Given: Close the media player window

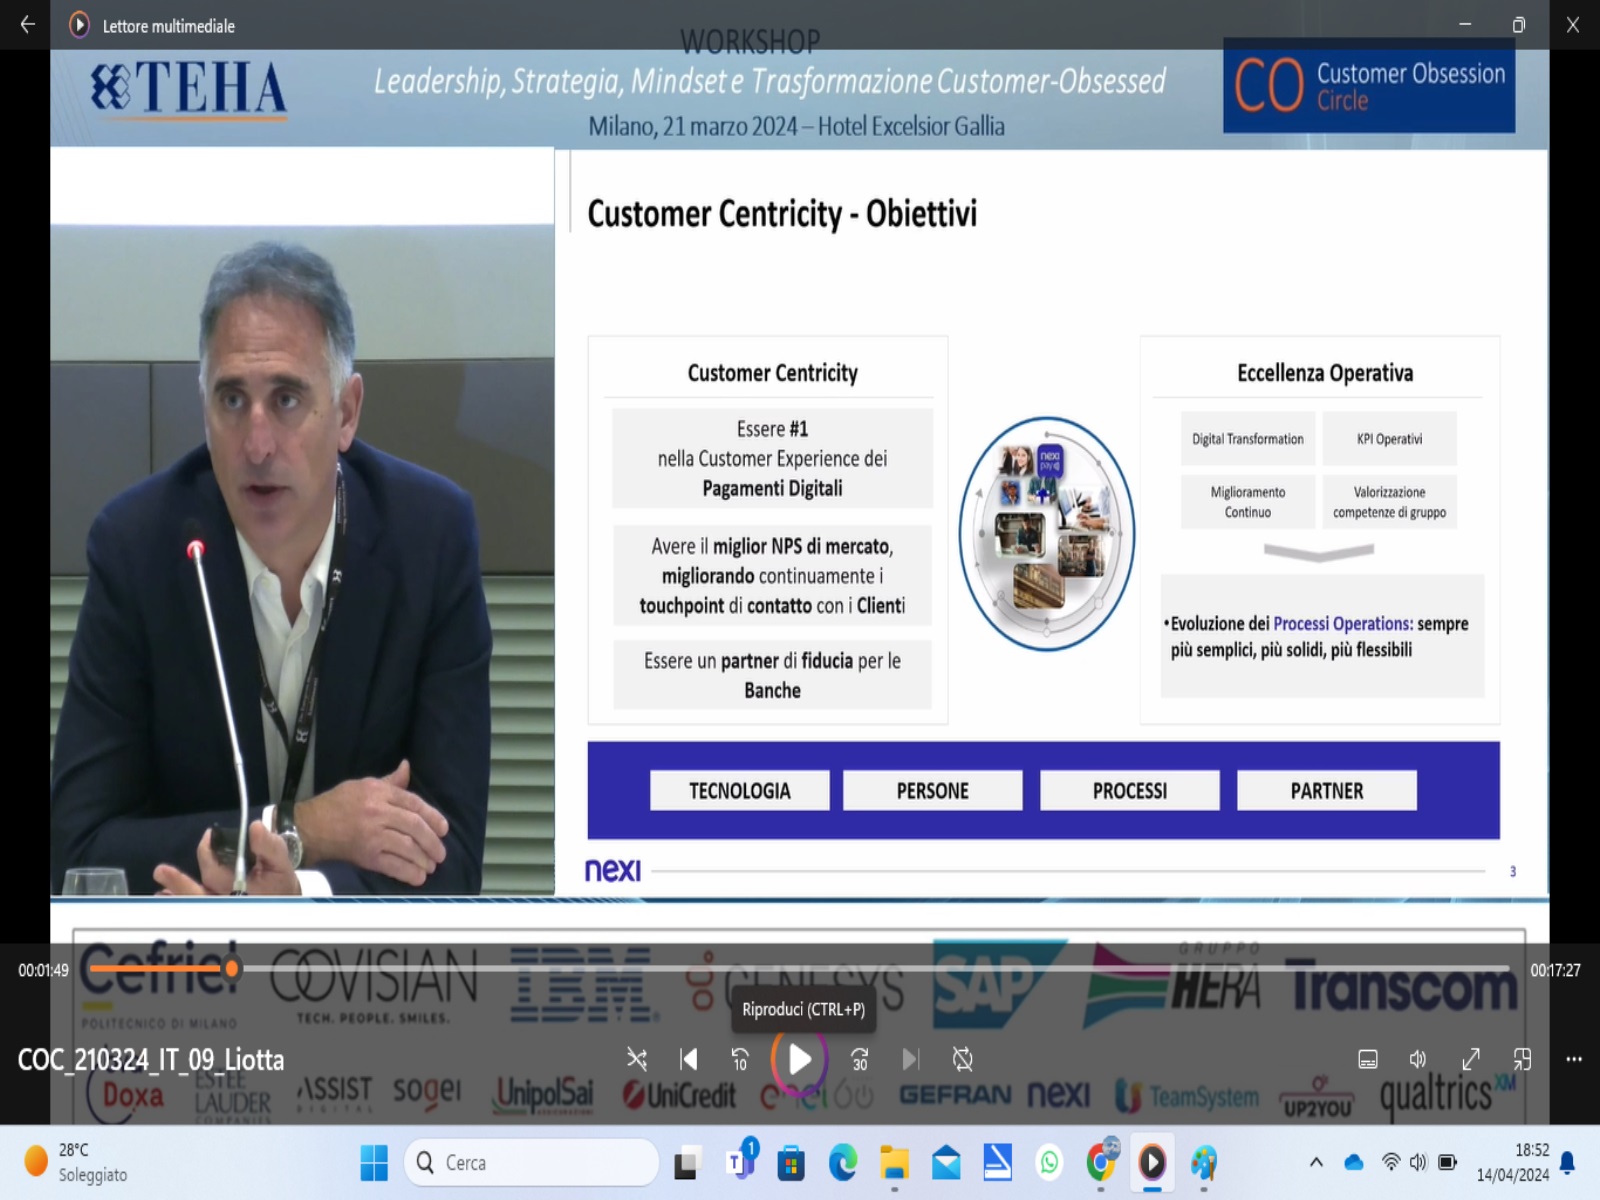Looking at the screenshot, I should [1573, 25].
